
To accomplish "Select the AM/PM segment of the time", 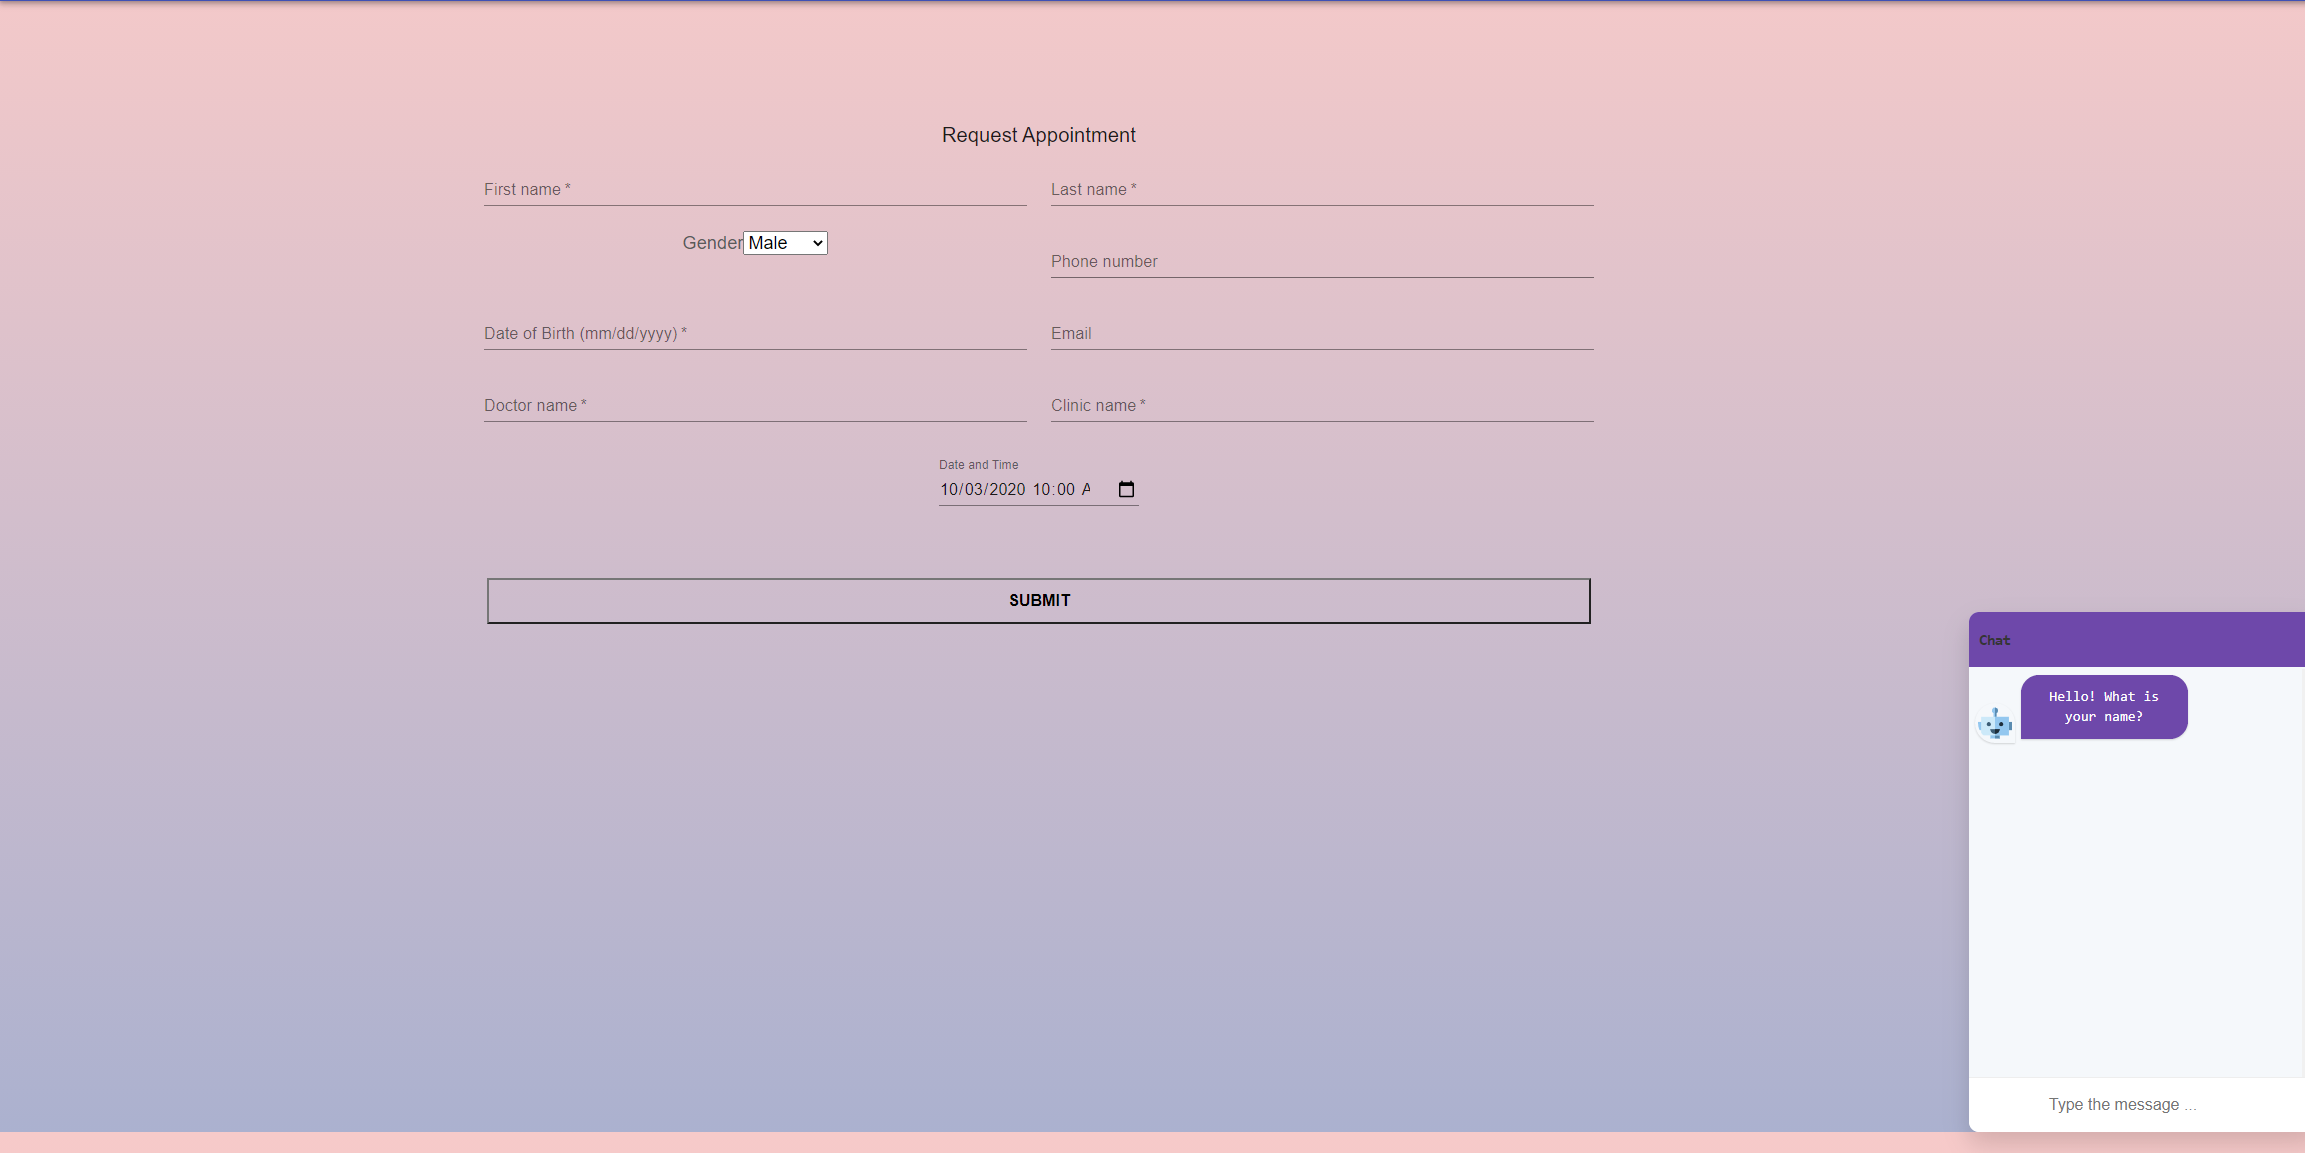I will 1086,489.
